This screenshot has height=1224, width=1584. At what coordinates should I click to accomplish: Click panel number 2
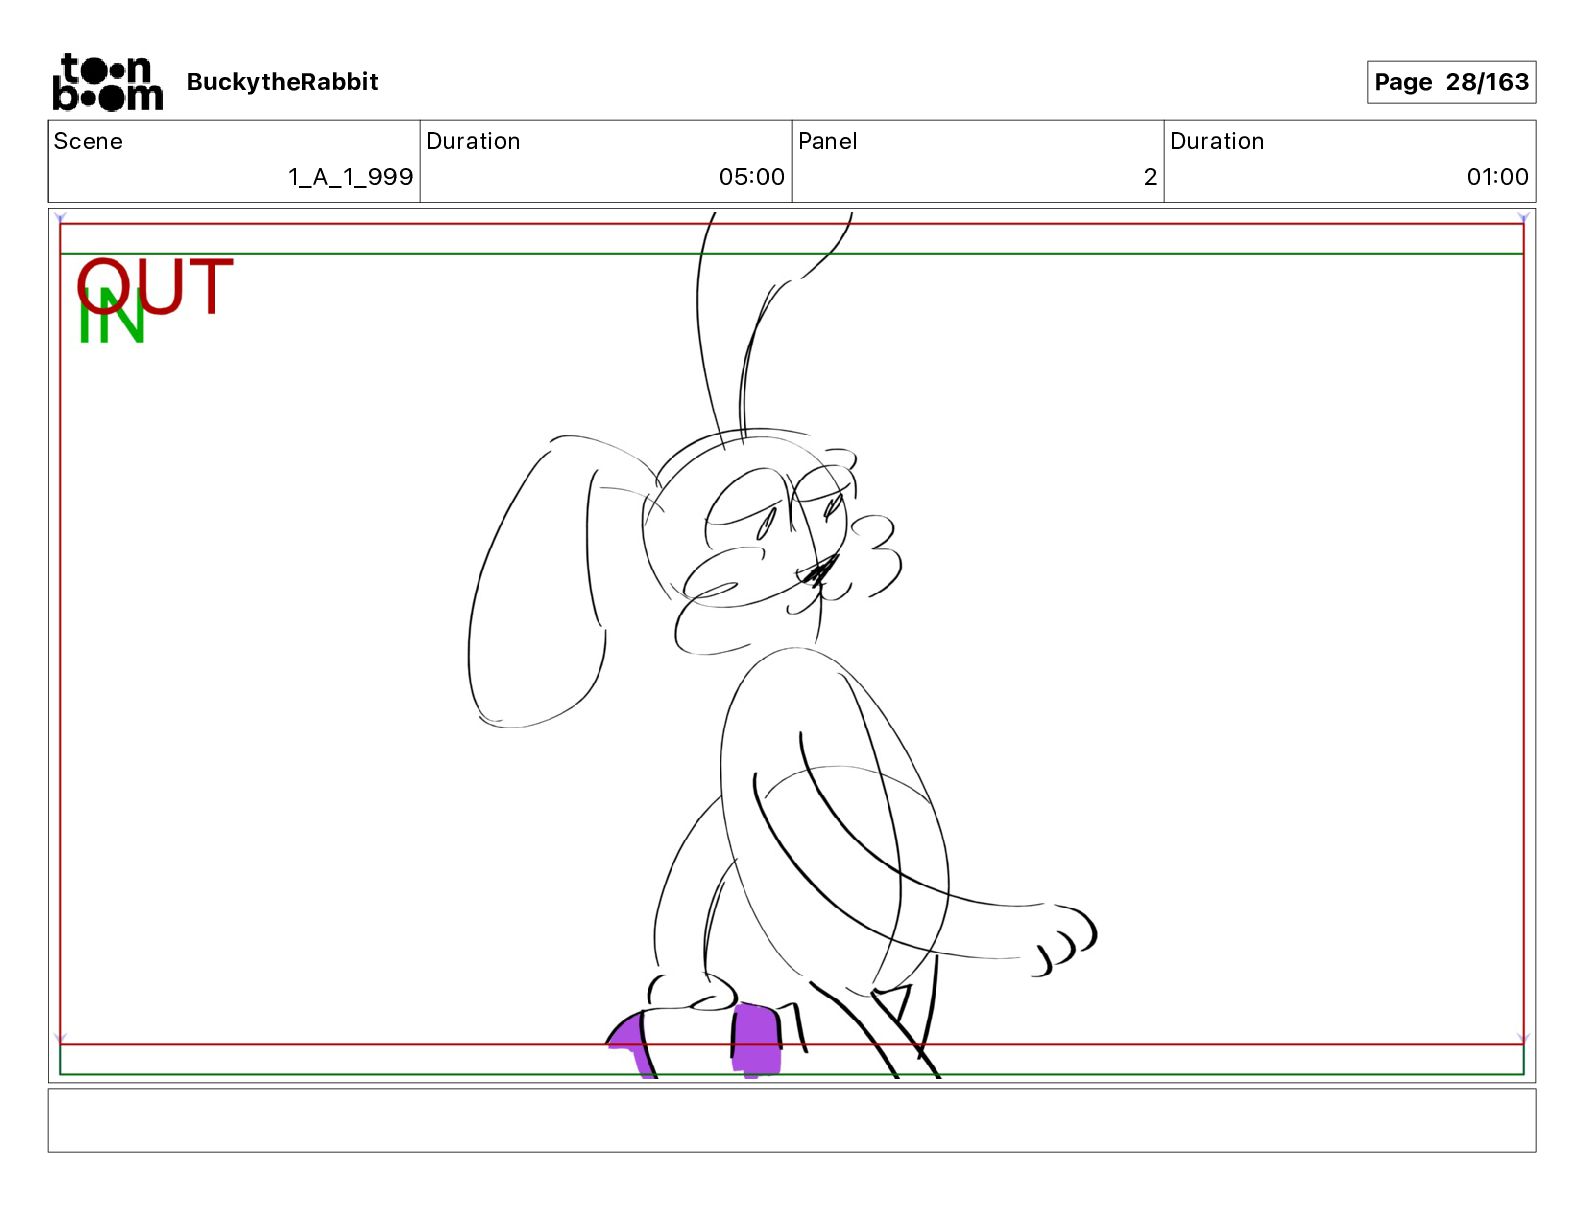click(1150, 177)
